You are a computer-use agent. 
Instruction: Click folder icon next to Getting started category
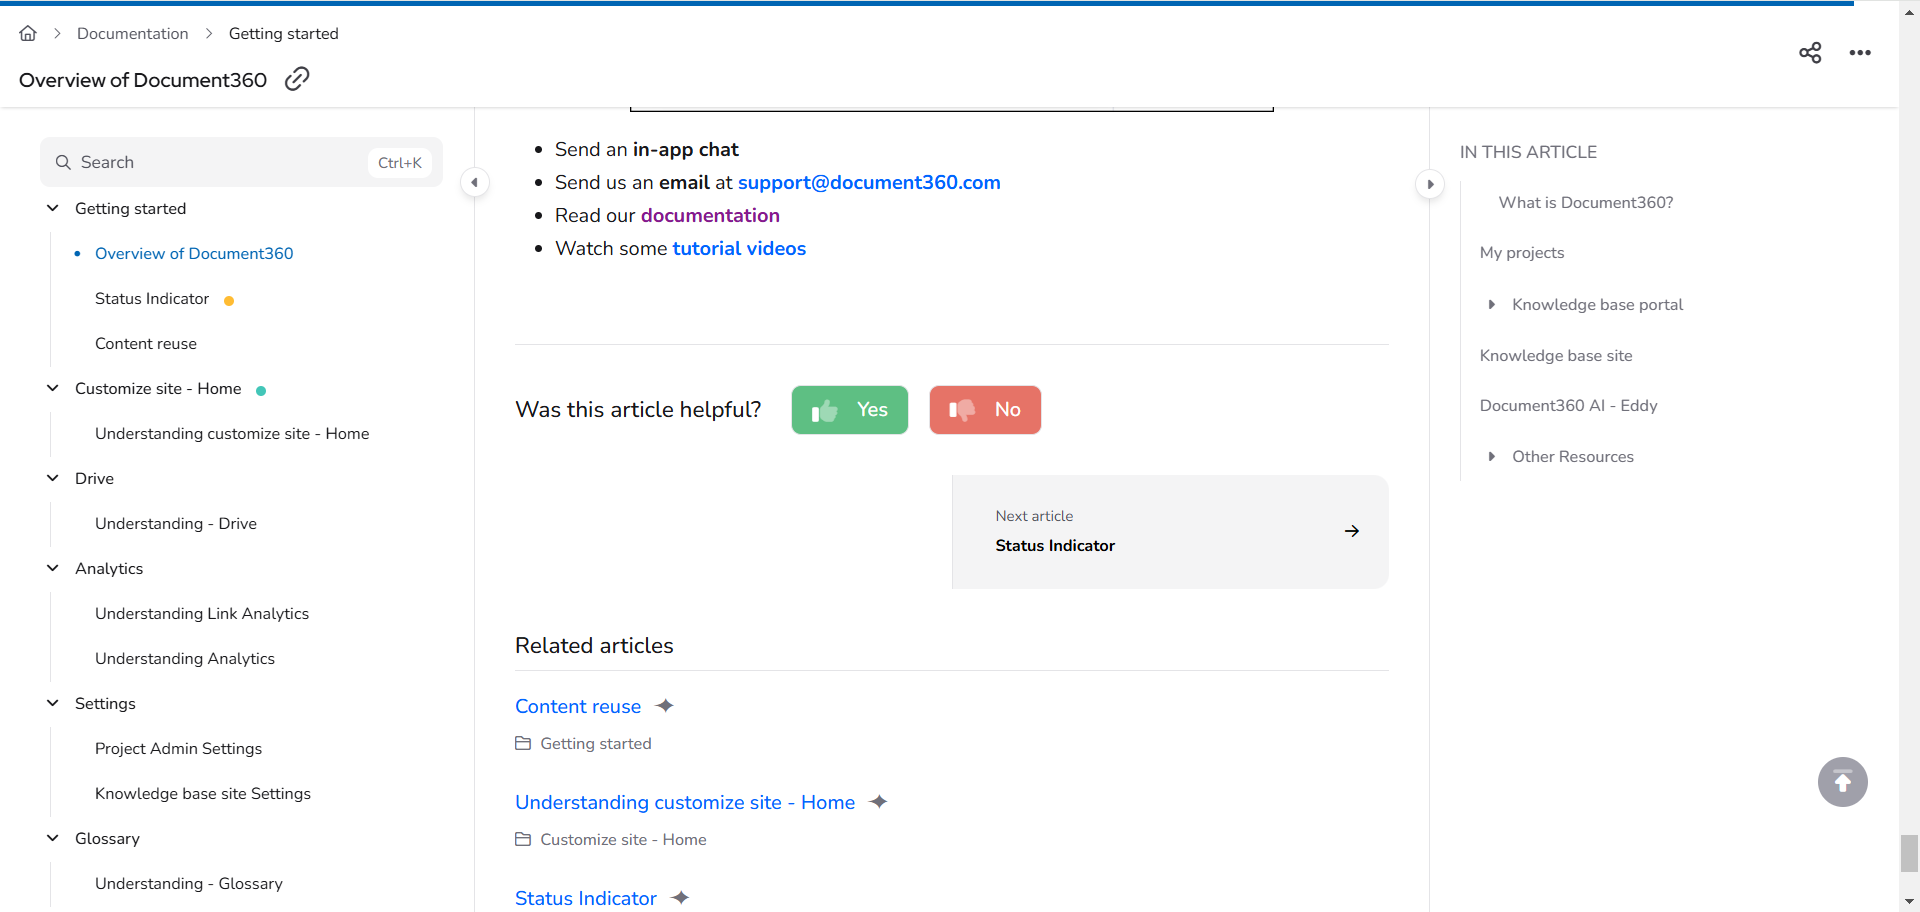click(523, 743)
